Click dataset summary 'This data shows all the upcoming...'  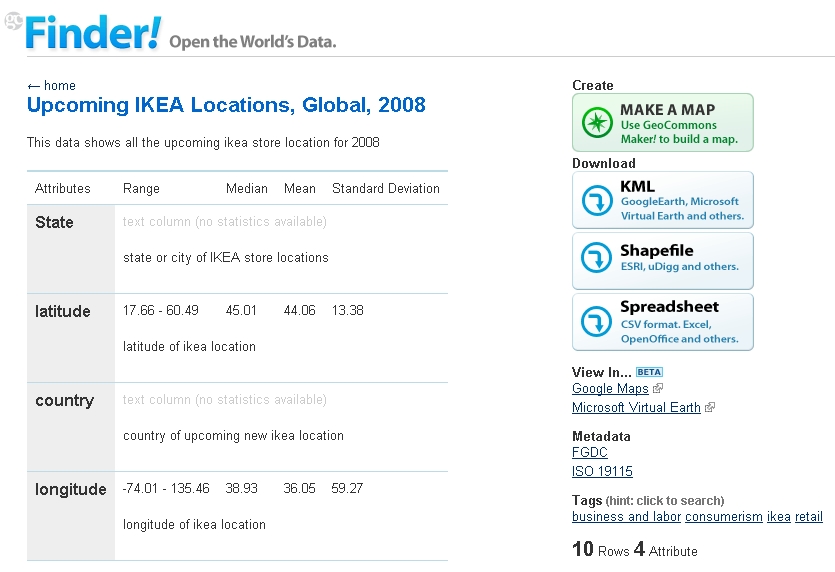tap(203, 143)
